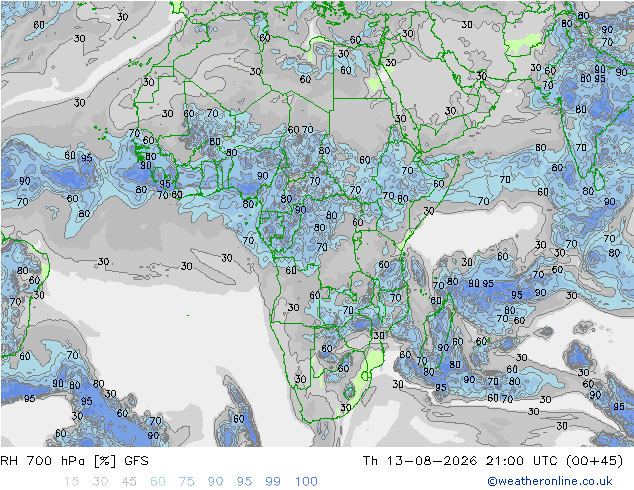Click the weatheronline.co.uk copyright link
634x490 pixels.
(550, 481)
